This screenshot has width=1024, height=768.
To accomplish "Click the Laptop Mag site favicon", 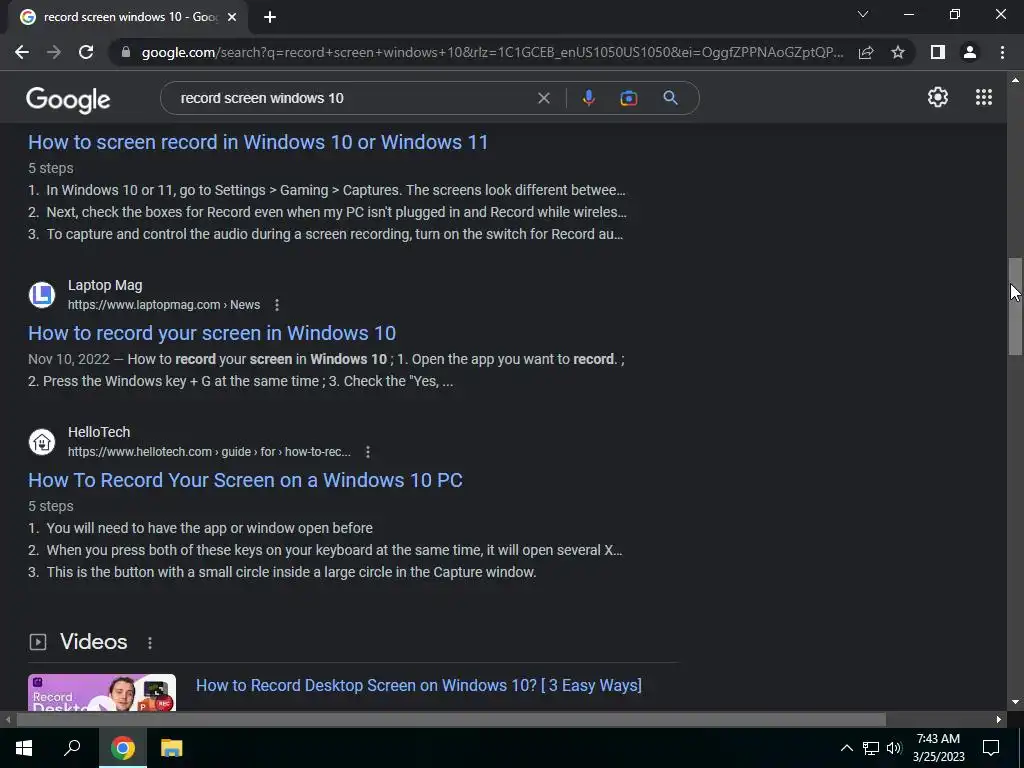I will point(42,295).
